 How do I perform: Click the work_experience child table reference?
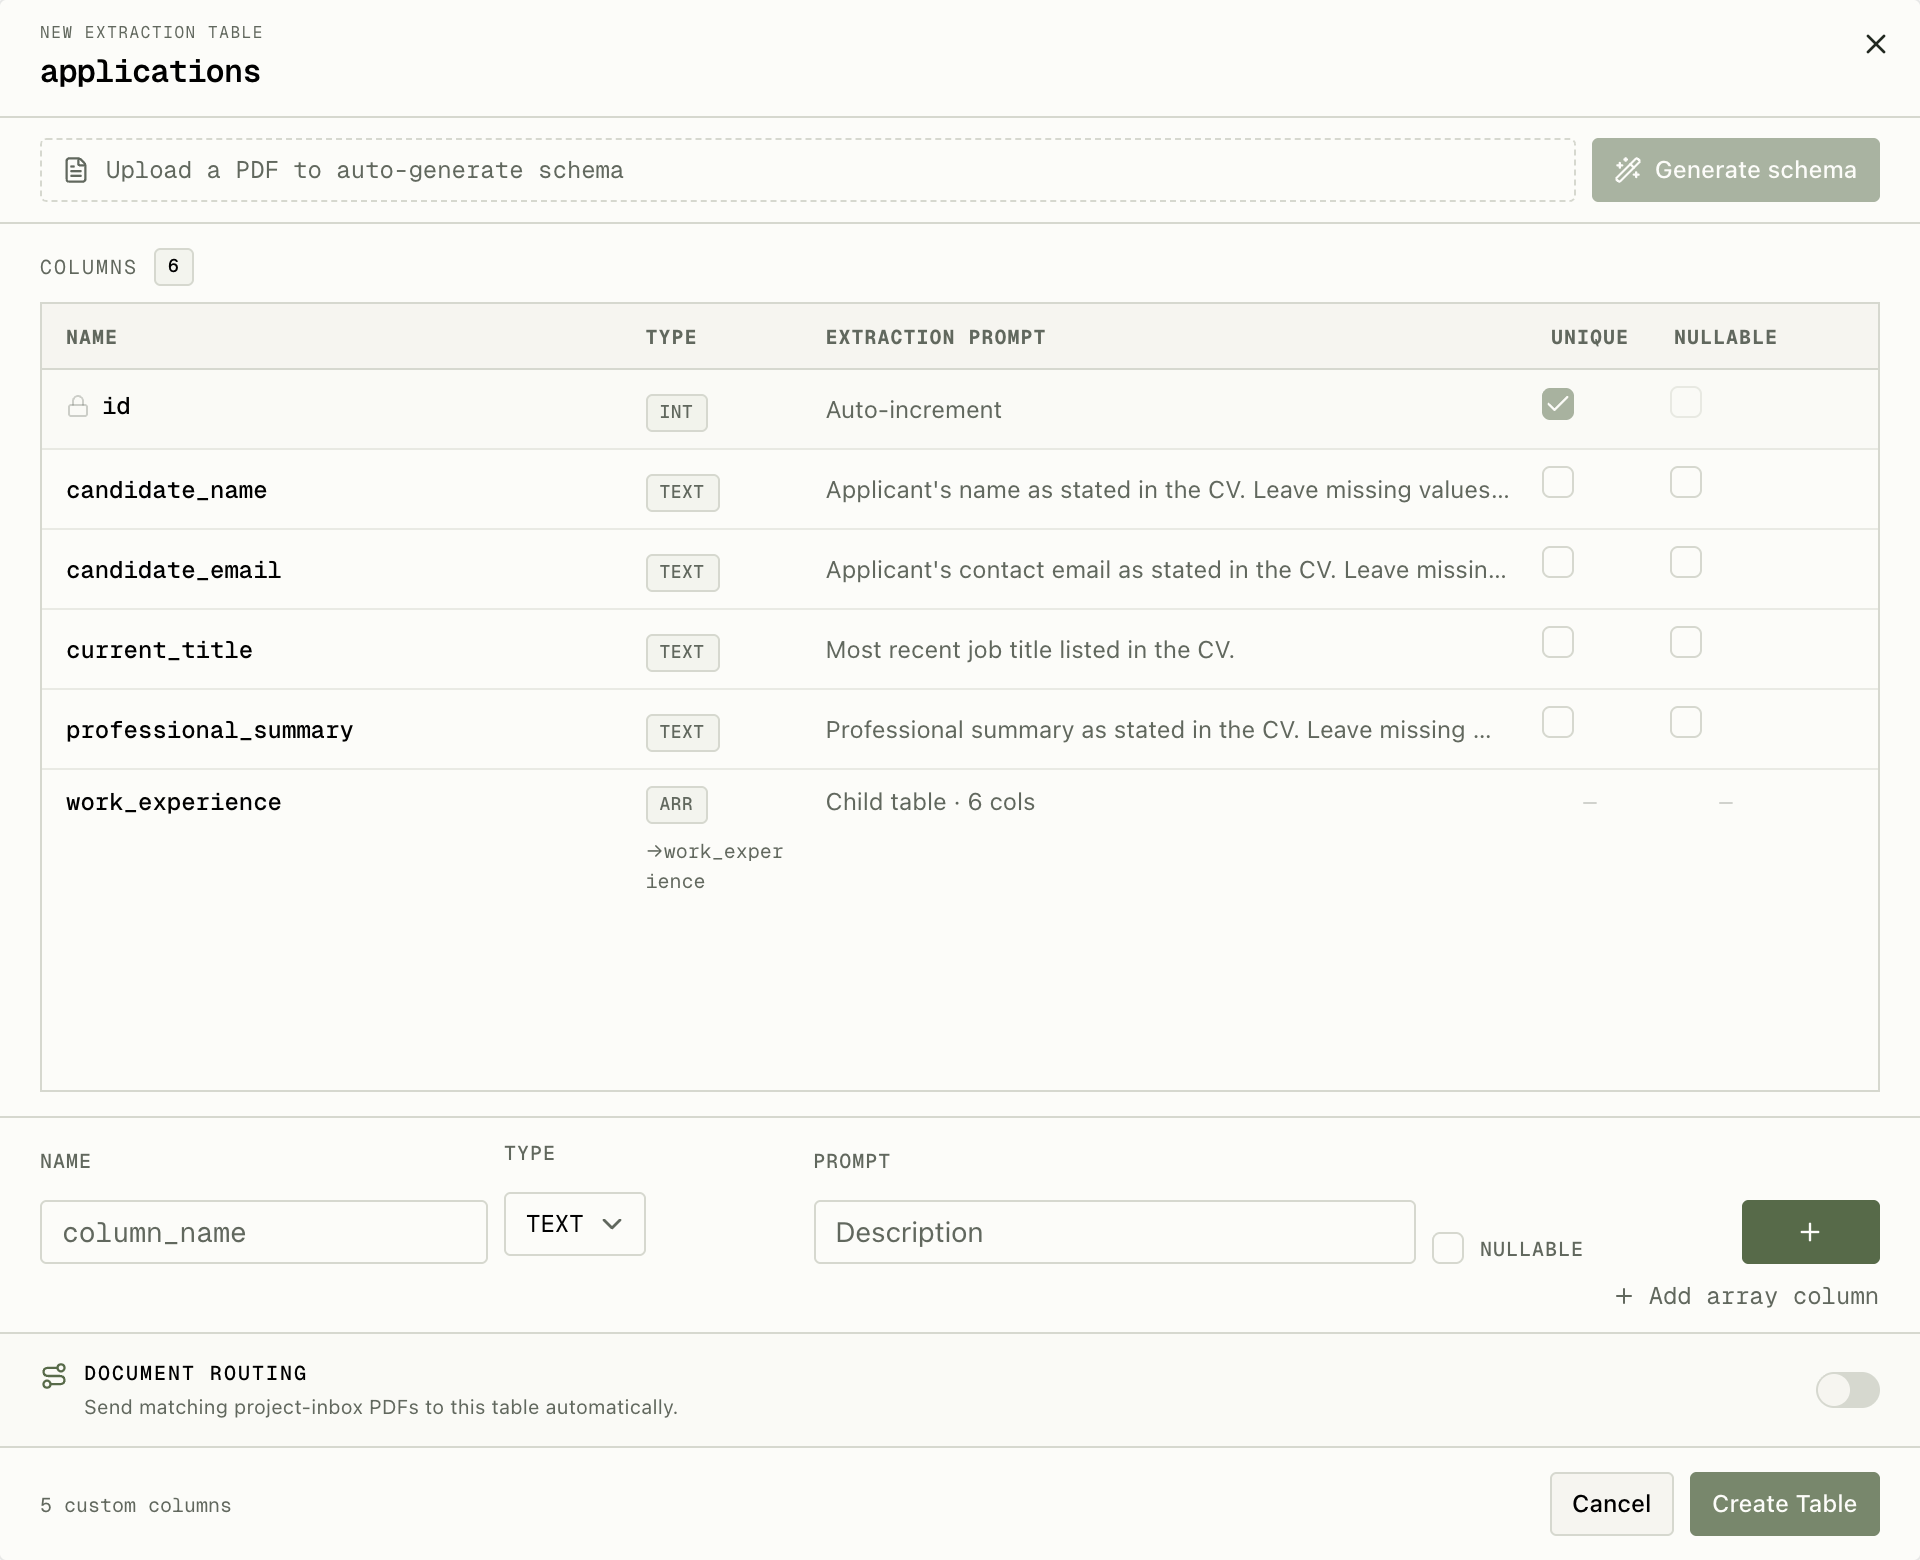[x=714, y=866]
